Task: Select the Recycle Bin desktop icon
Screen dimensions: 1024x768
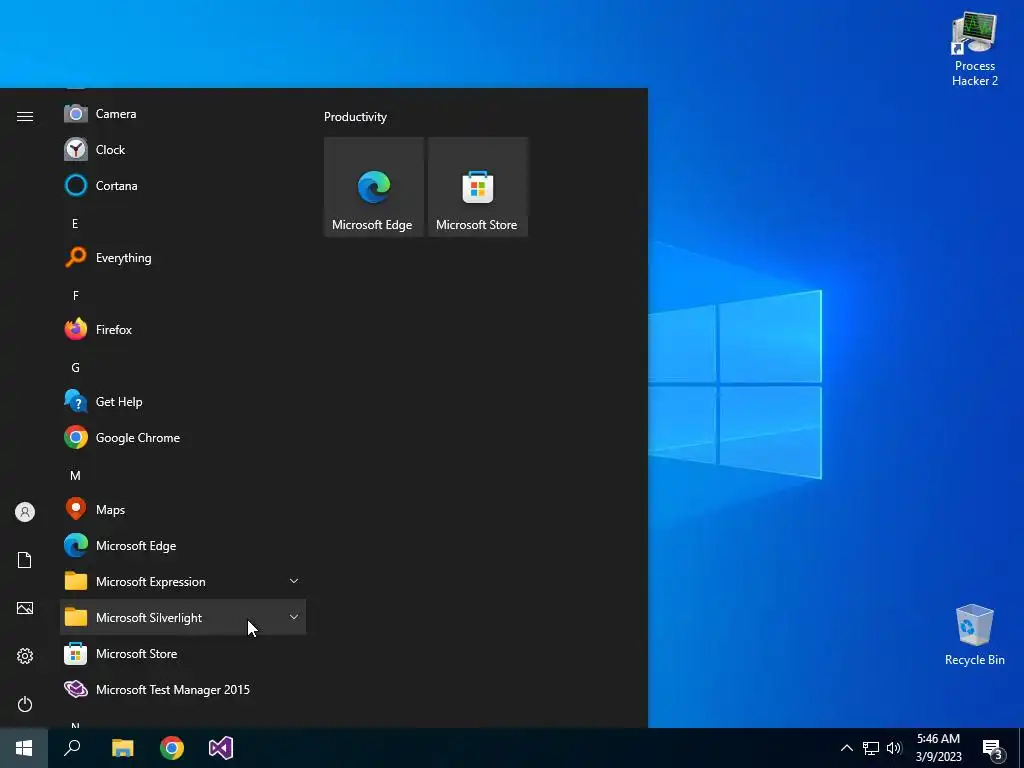Action: coord(974,635)
